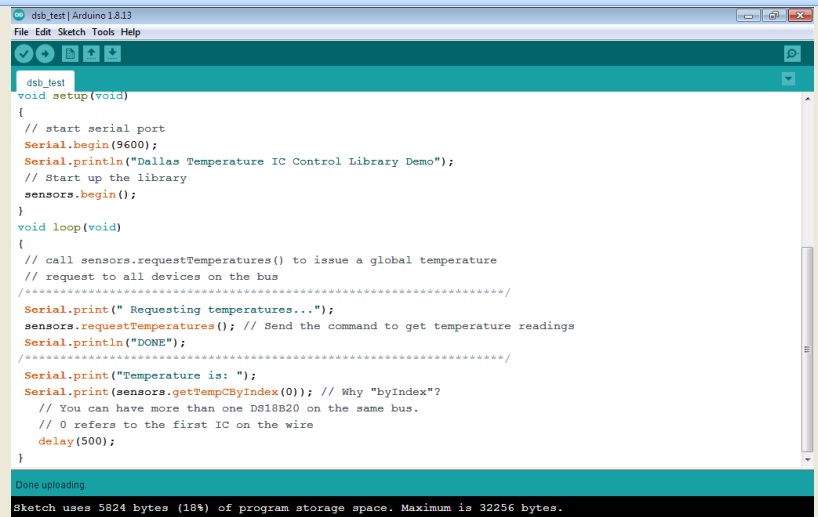Open the Help menu

(130, 32)
